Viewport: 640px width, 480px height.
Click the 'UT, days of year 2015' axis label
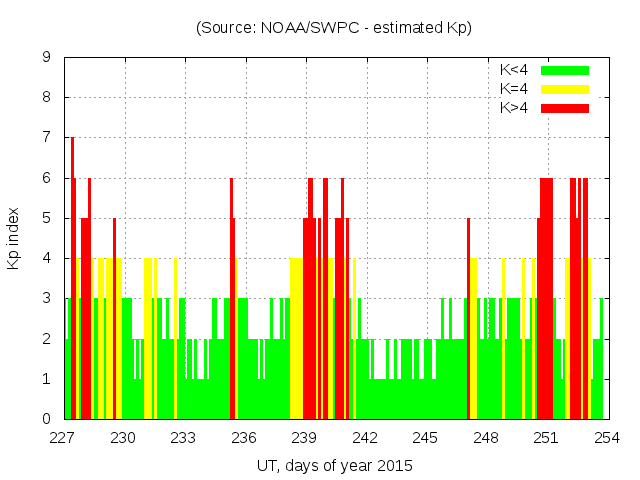pos(333,465)
